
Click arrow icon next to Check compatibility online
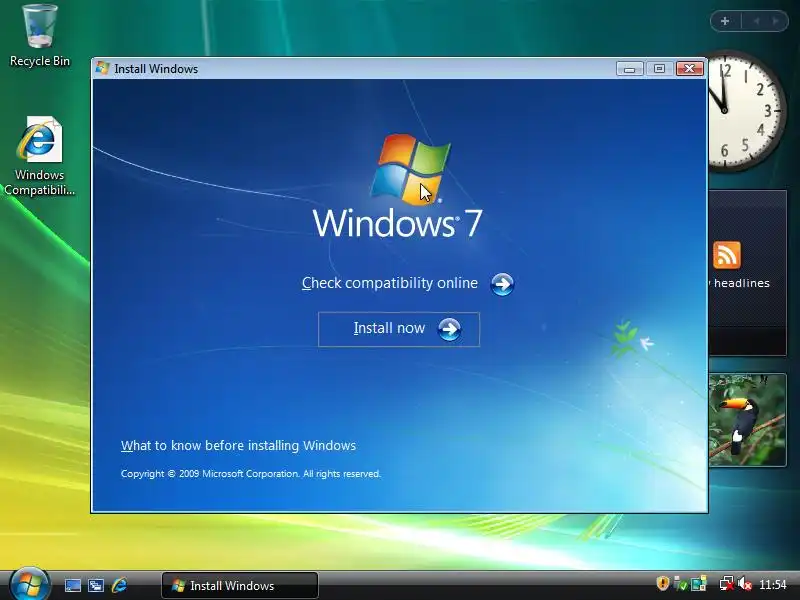click(502, 284)
